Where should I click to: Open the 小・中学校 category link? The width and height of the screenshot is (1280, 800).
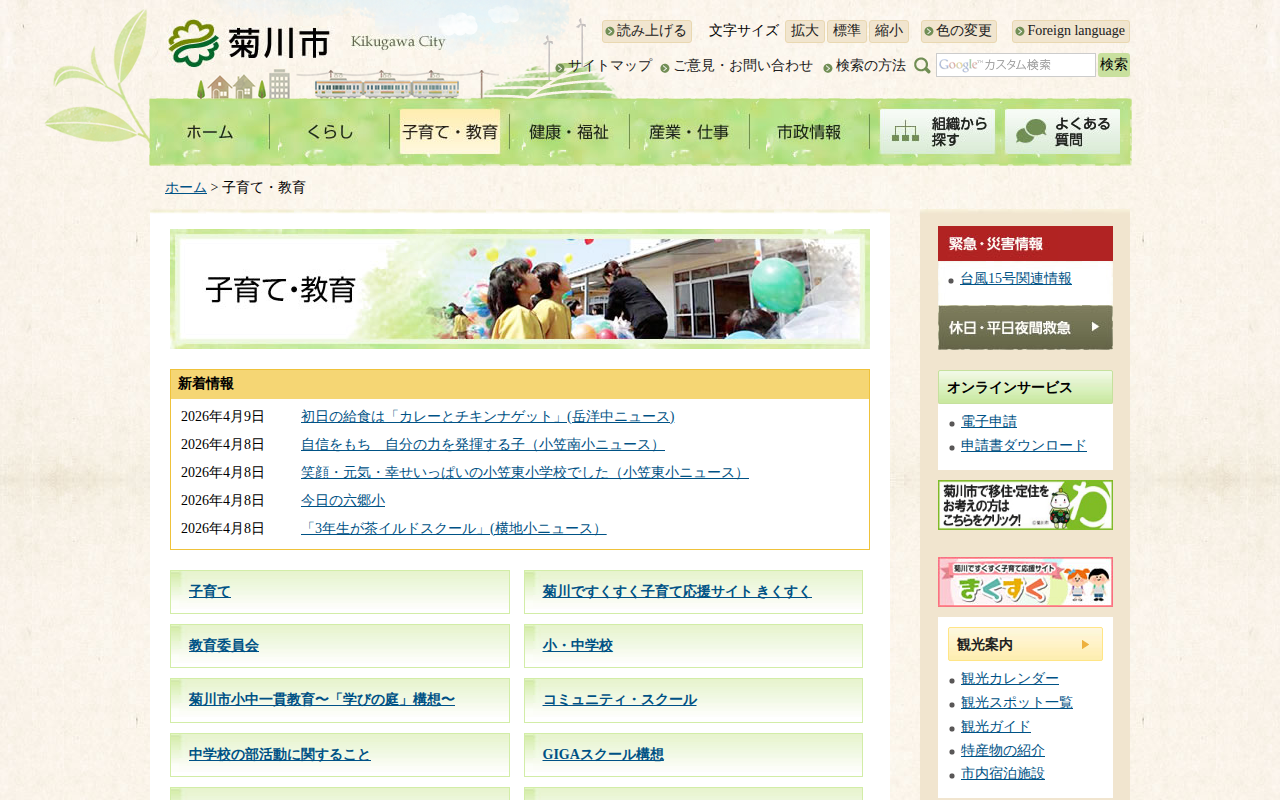click(578, 646)
